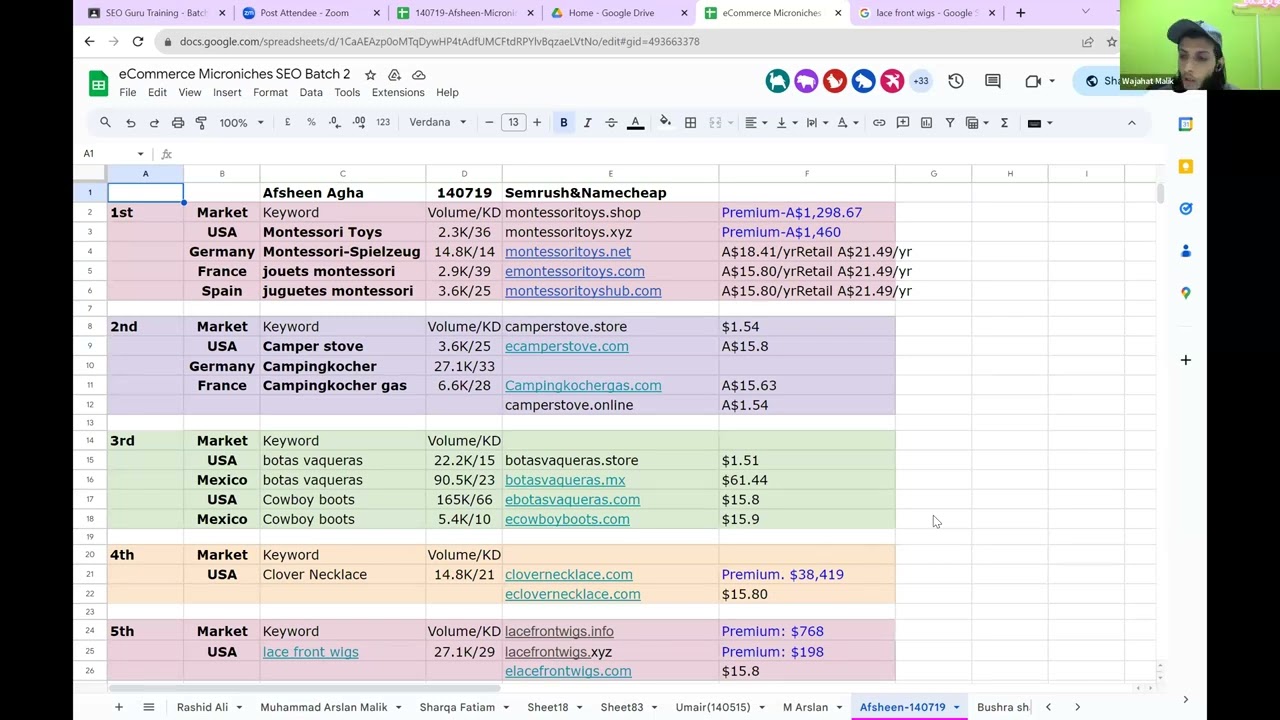Image resolution: width=1280 pixels, height=720 pixels.
Task: Show the +33 other collaborators
Action: tap(920, 81)
